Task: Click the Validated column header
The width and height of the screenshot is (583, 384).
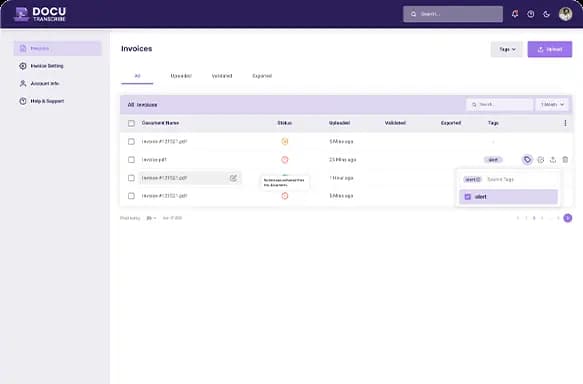Action: tap(395, 123)
